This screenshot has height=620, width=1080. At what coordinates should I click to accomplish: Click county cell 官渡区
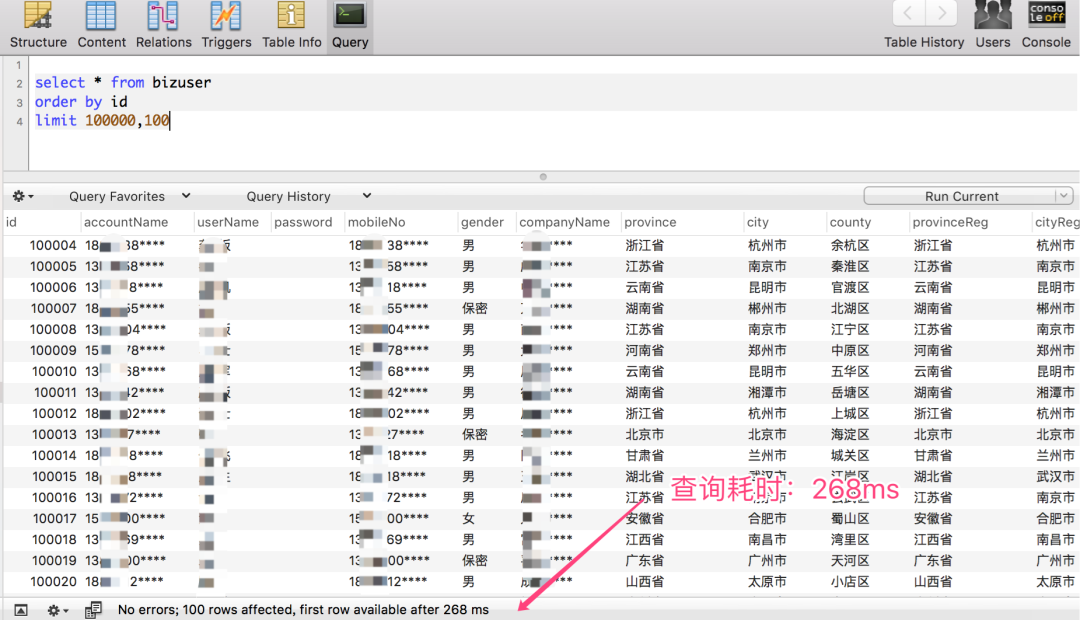tap(850, 287)
